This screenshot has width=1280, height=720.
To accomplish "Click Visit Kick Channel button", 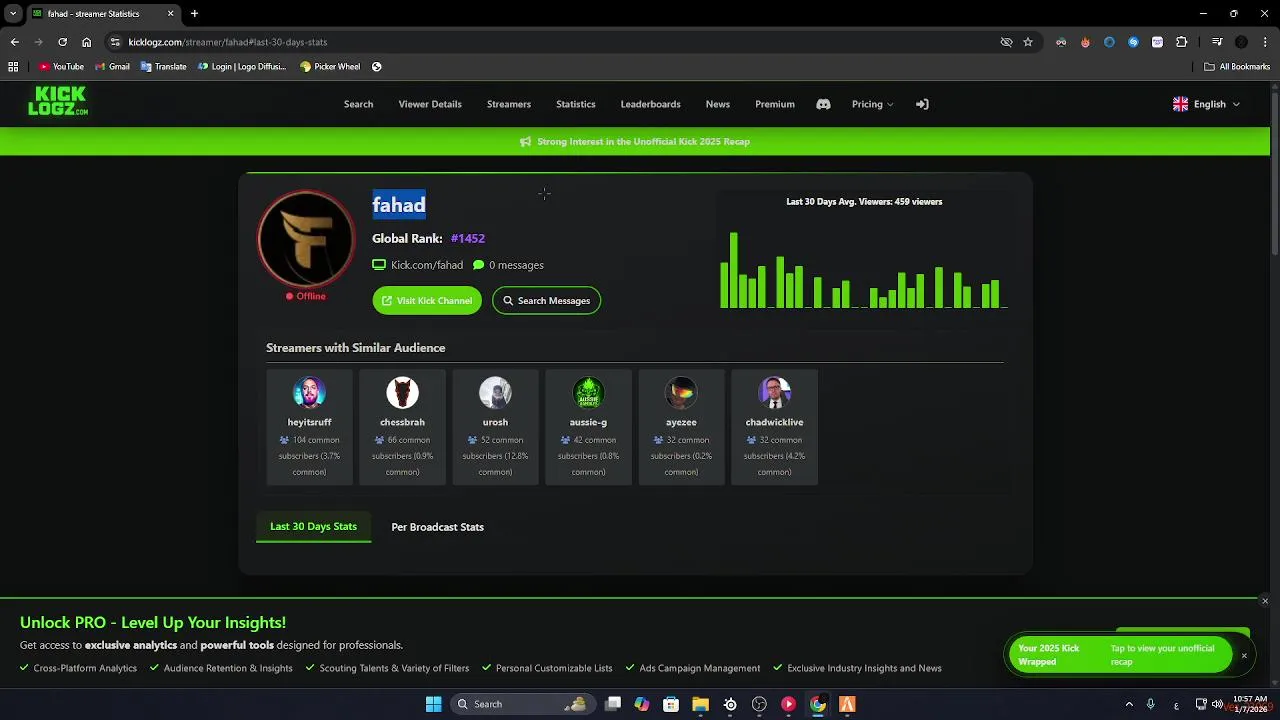I will 427,300.
